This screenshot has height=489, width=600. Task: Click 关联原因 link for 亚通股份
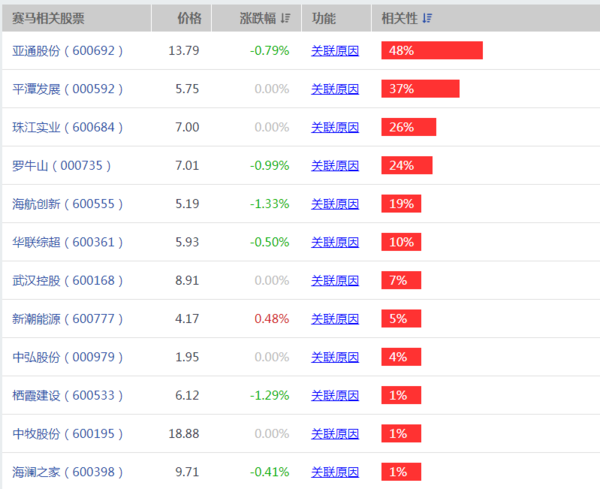tap(335, 50)
